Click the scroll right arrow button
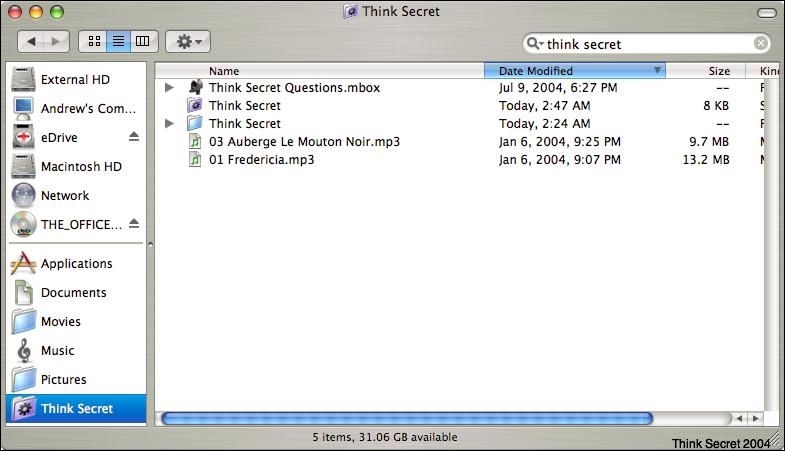Viewport: 785px width, 451px height. coord(755,418)
